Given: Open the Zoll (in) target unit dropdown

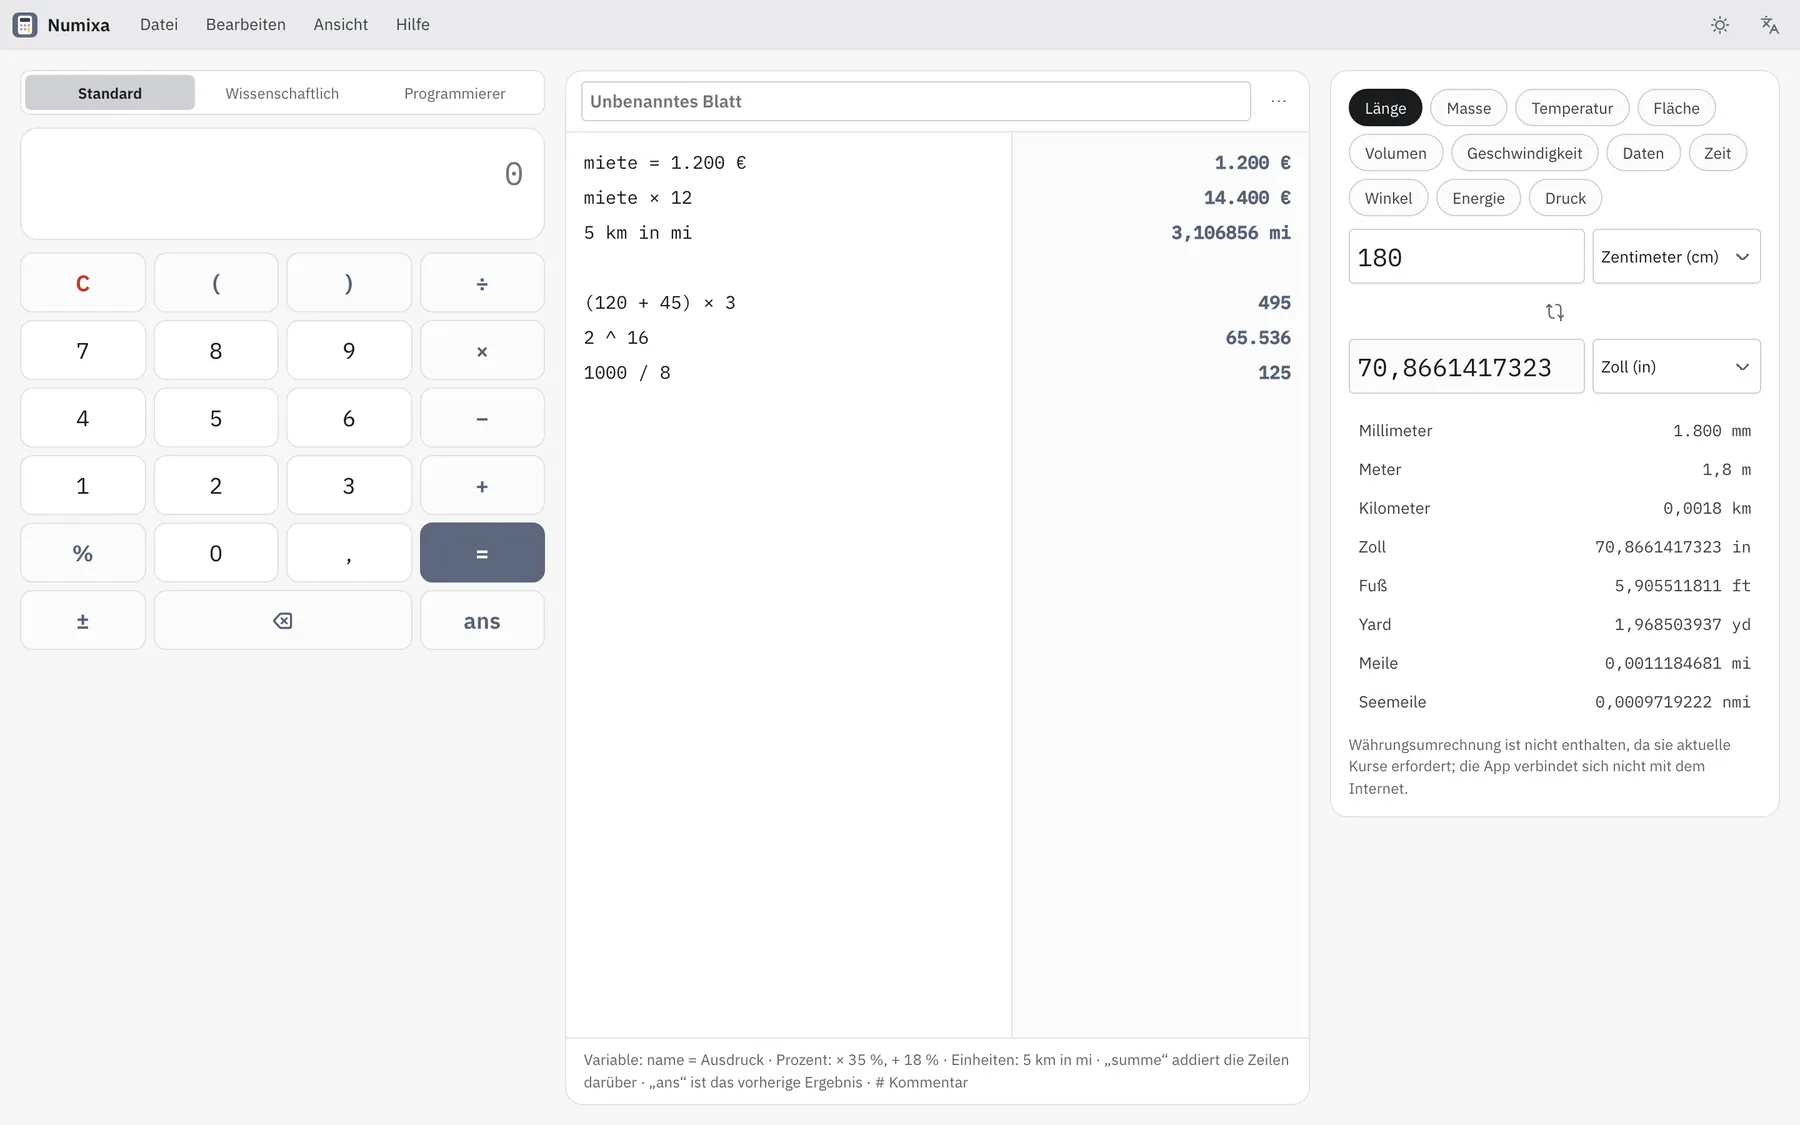Looking at the screenshot, I should 1677,367.
